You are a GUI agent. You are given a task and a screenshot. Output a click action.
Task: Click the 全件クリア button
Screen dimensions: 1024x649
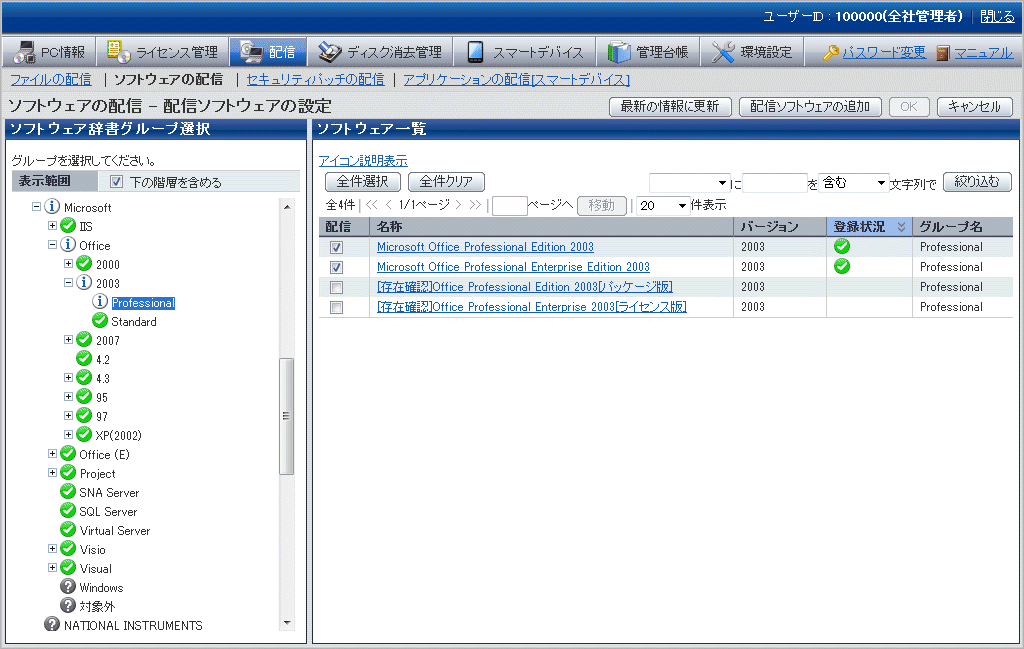pyautogui.click(x=446, y=182)
